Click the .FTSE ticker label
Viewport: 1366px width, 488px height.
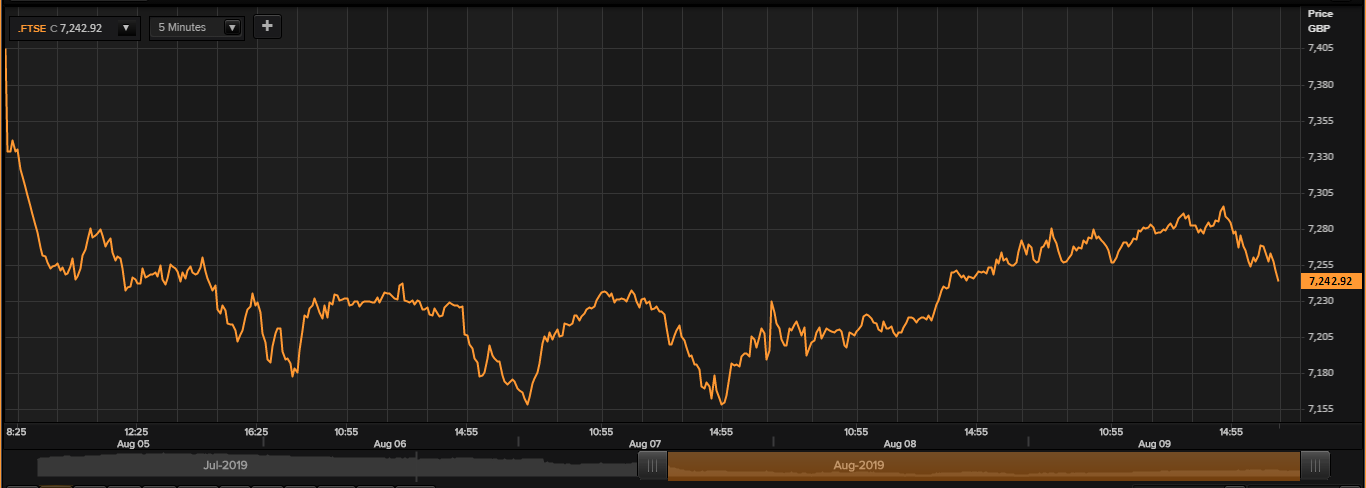(x=32, y=28)
